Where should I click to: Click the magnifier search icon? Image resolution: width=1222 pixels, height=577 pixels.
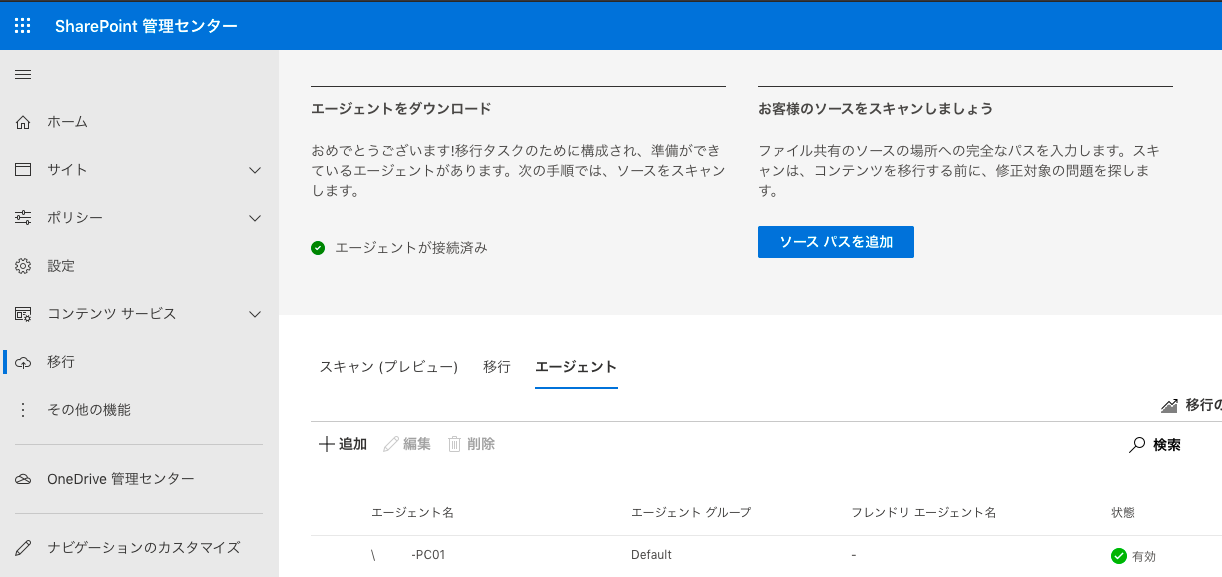1137,445
